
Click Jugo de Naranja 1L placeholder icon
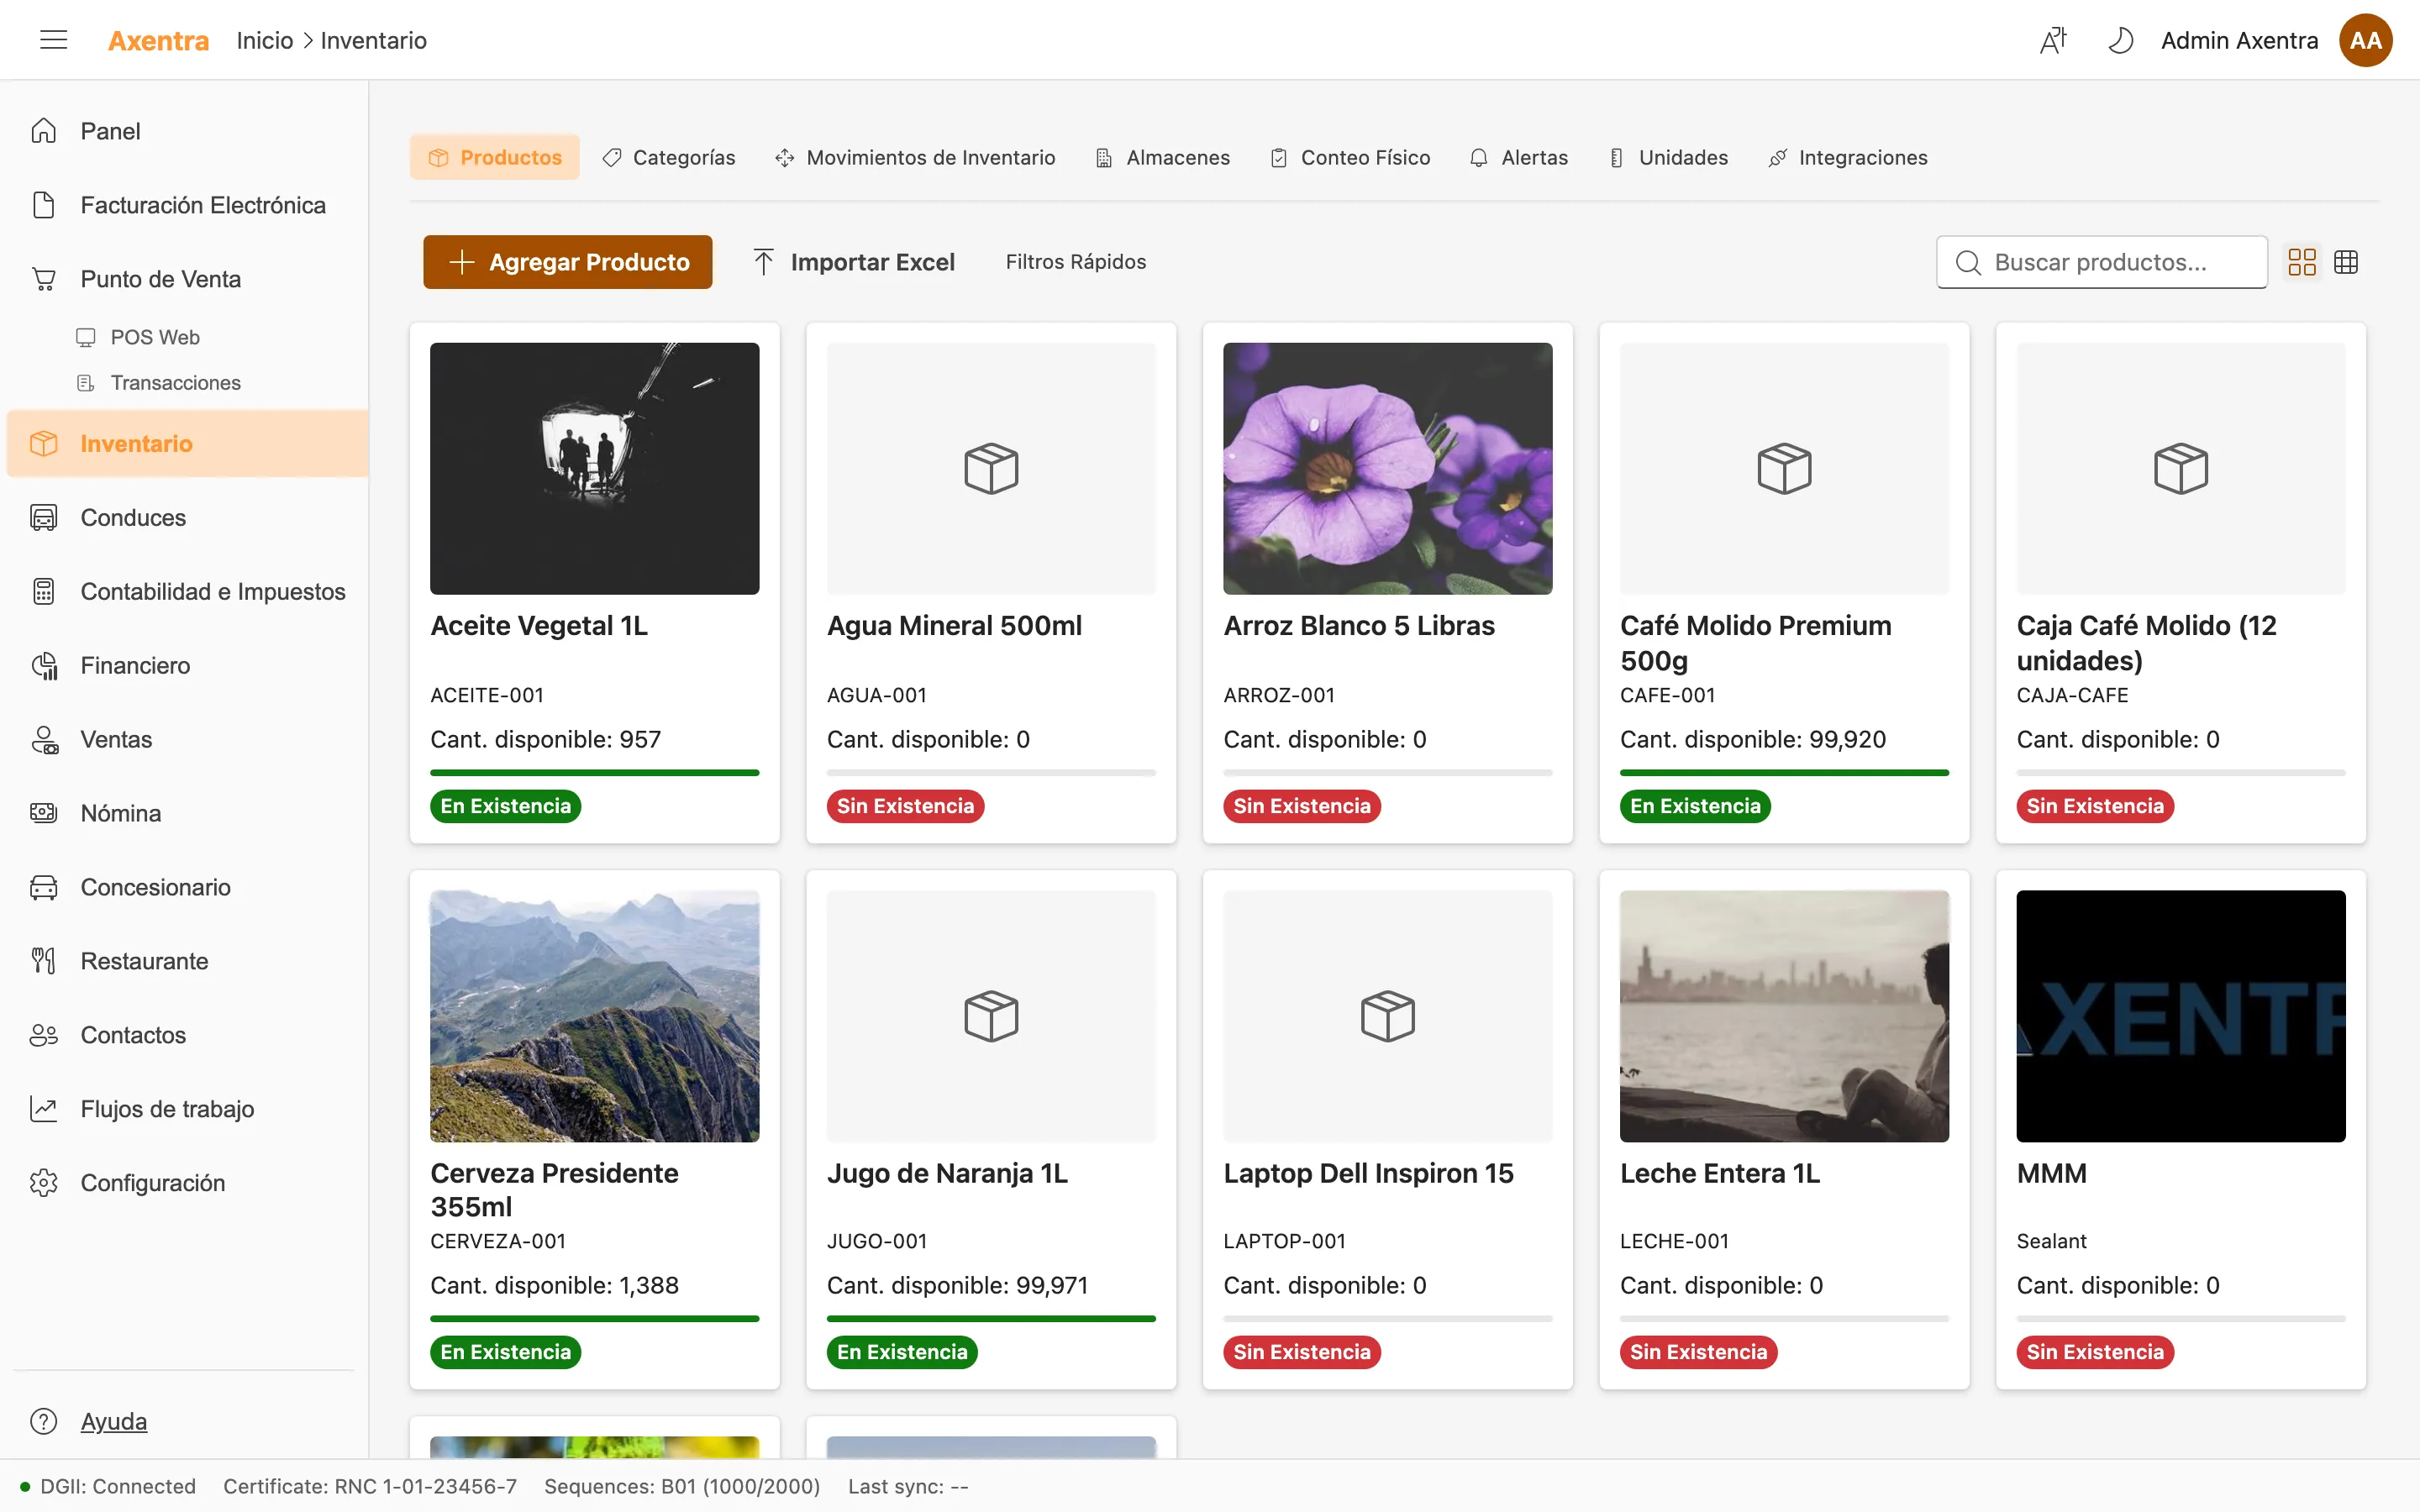991,1016
